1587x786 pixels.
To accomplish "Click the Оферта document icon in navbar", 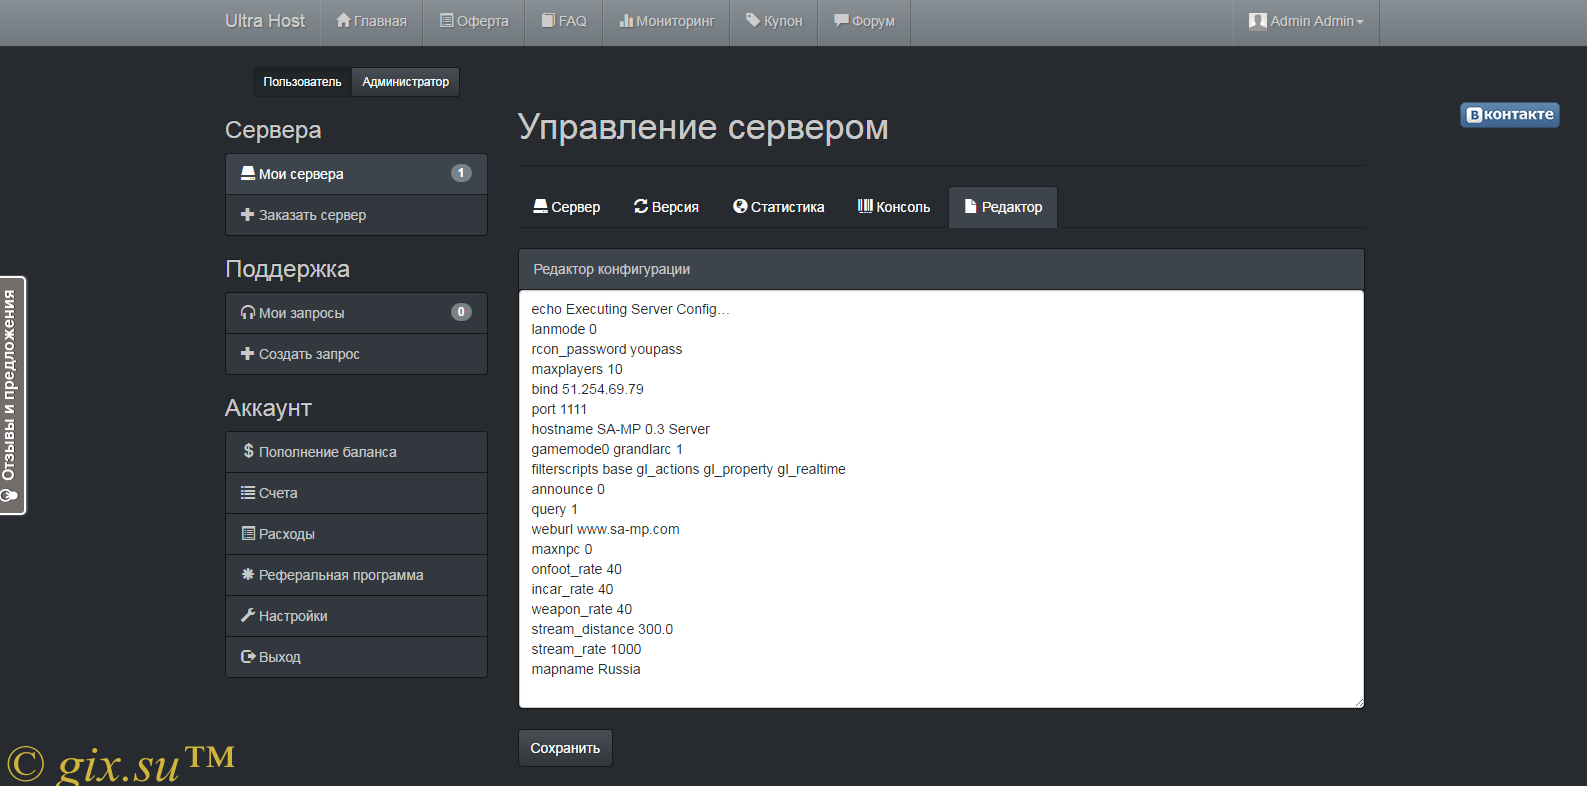I will click(447, 20).
